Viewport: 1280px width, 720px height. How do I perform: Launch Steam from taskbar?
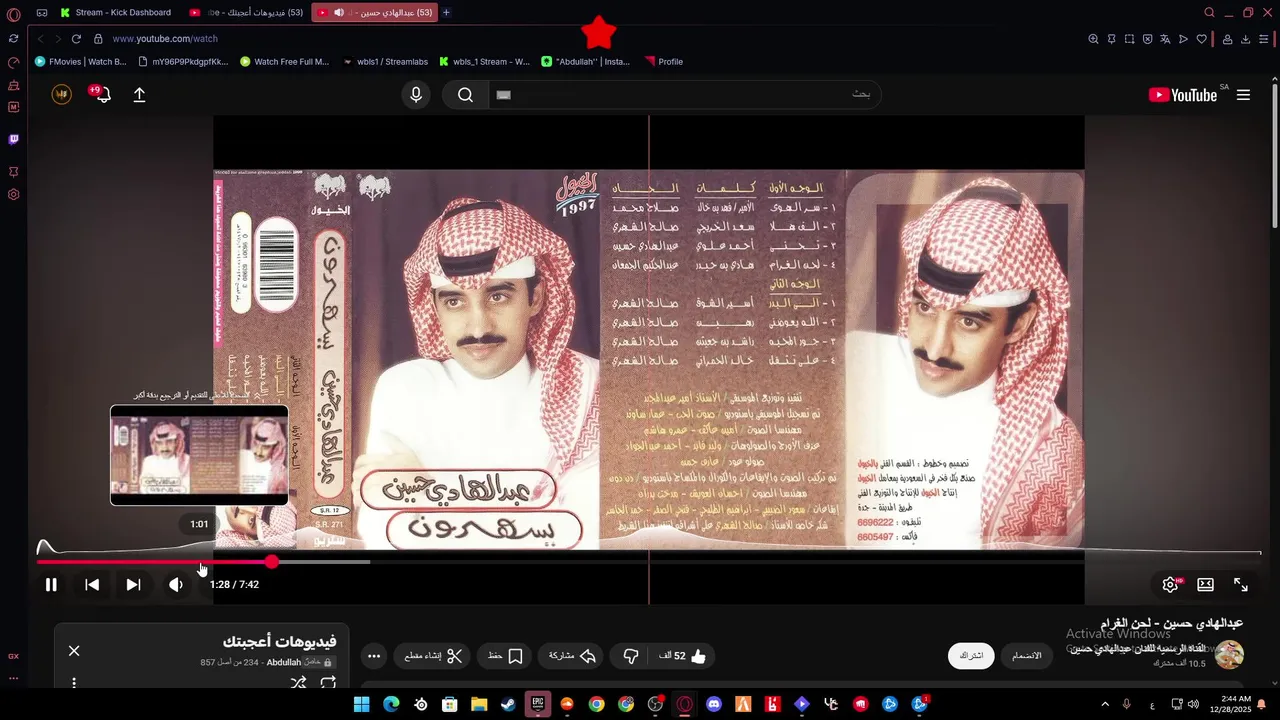tap(509, 704)
